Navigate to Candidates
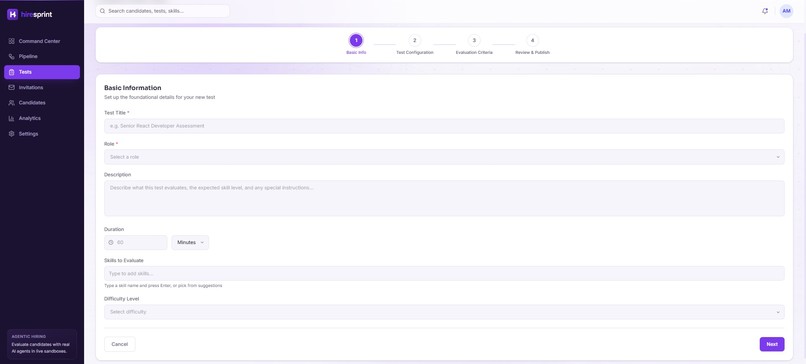 click(42, 103)
